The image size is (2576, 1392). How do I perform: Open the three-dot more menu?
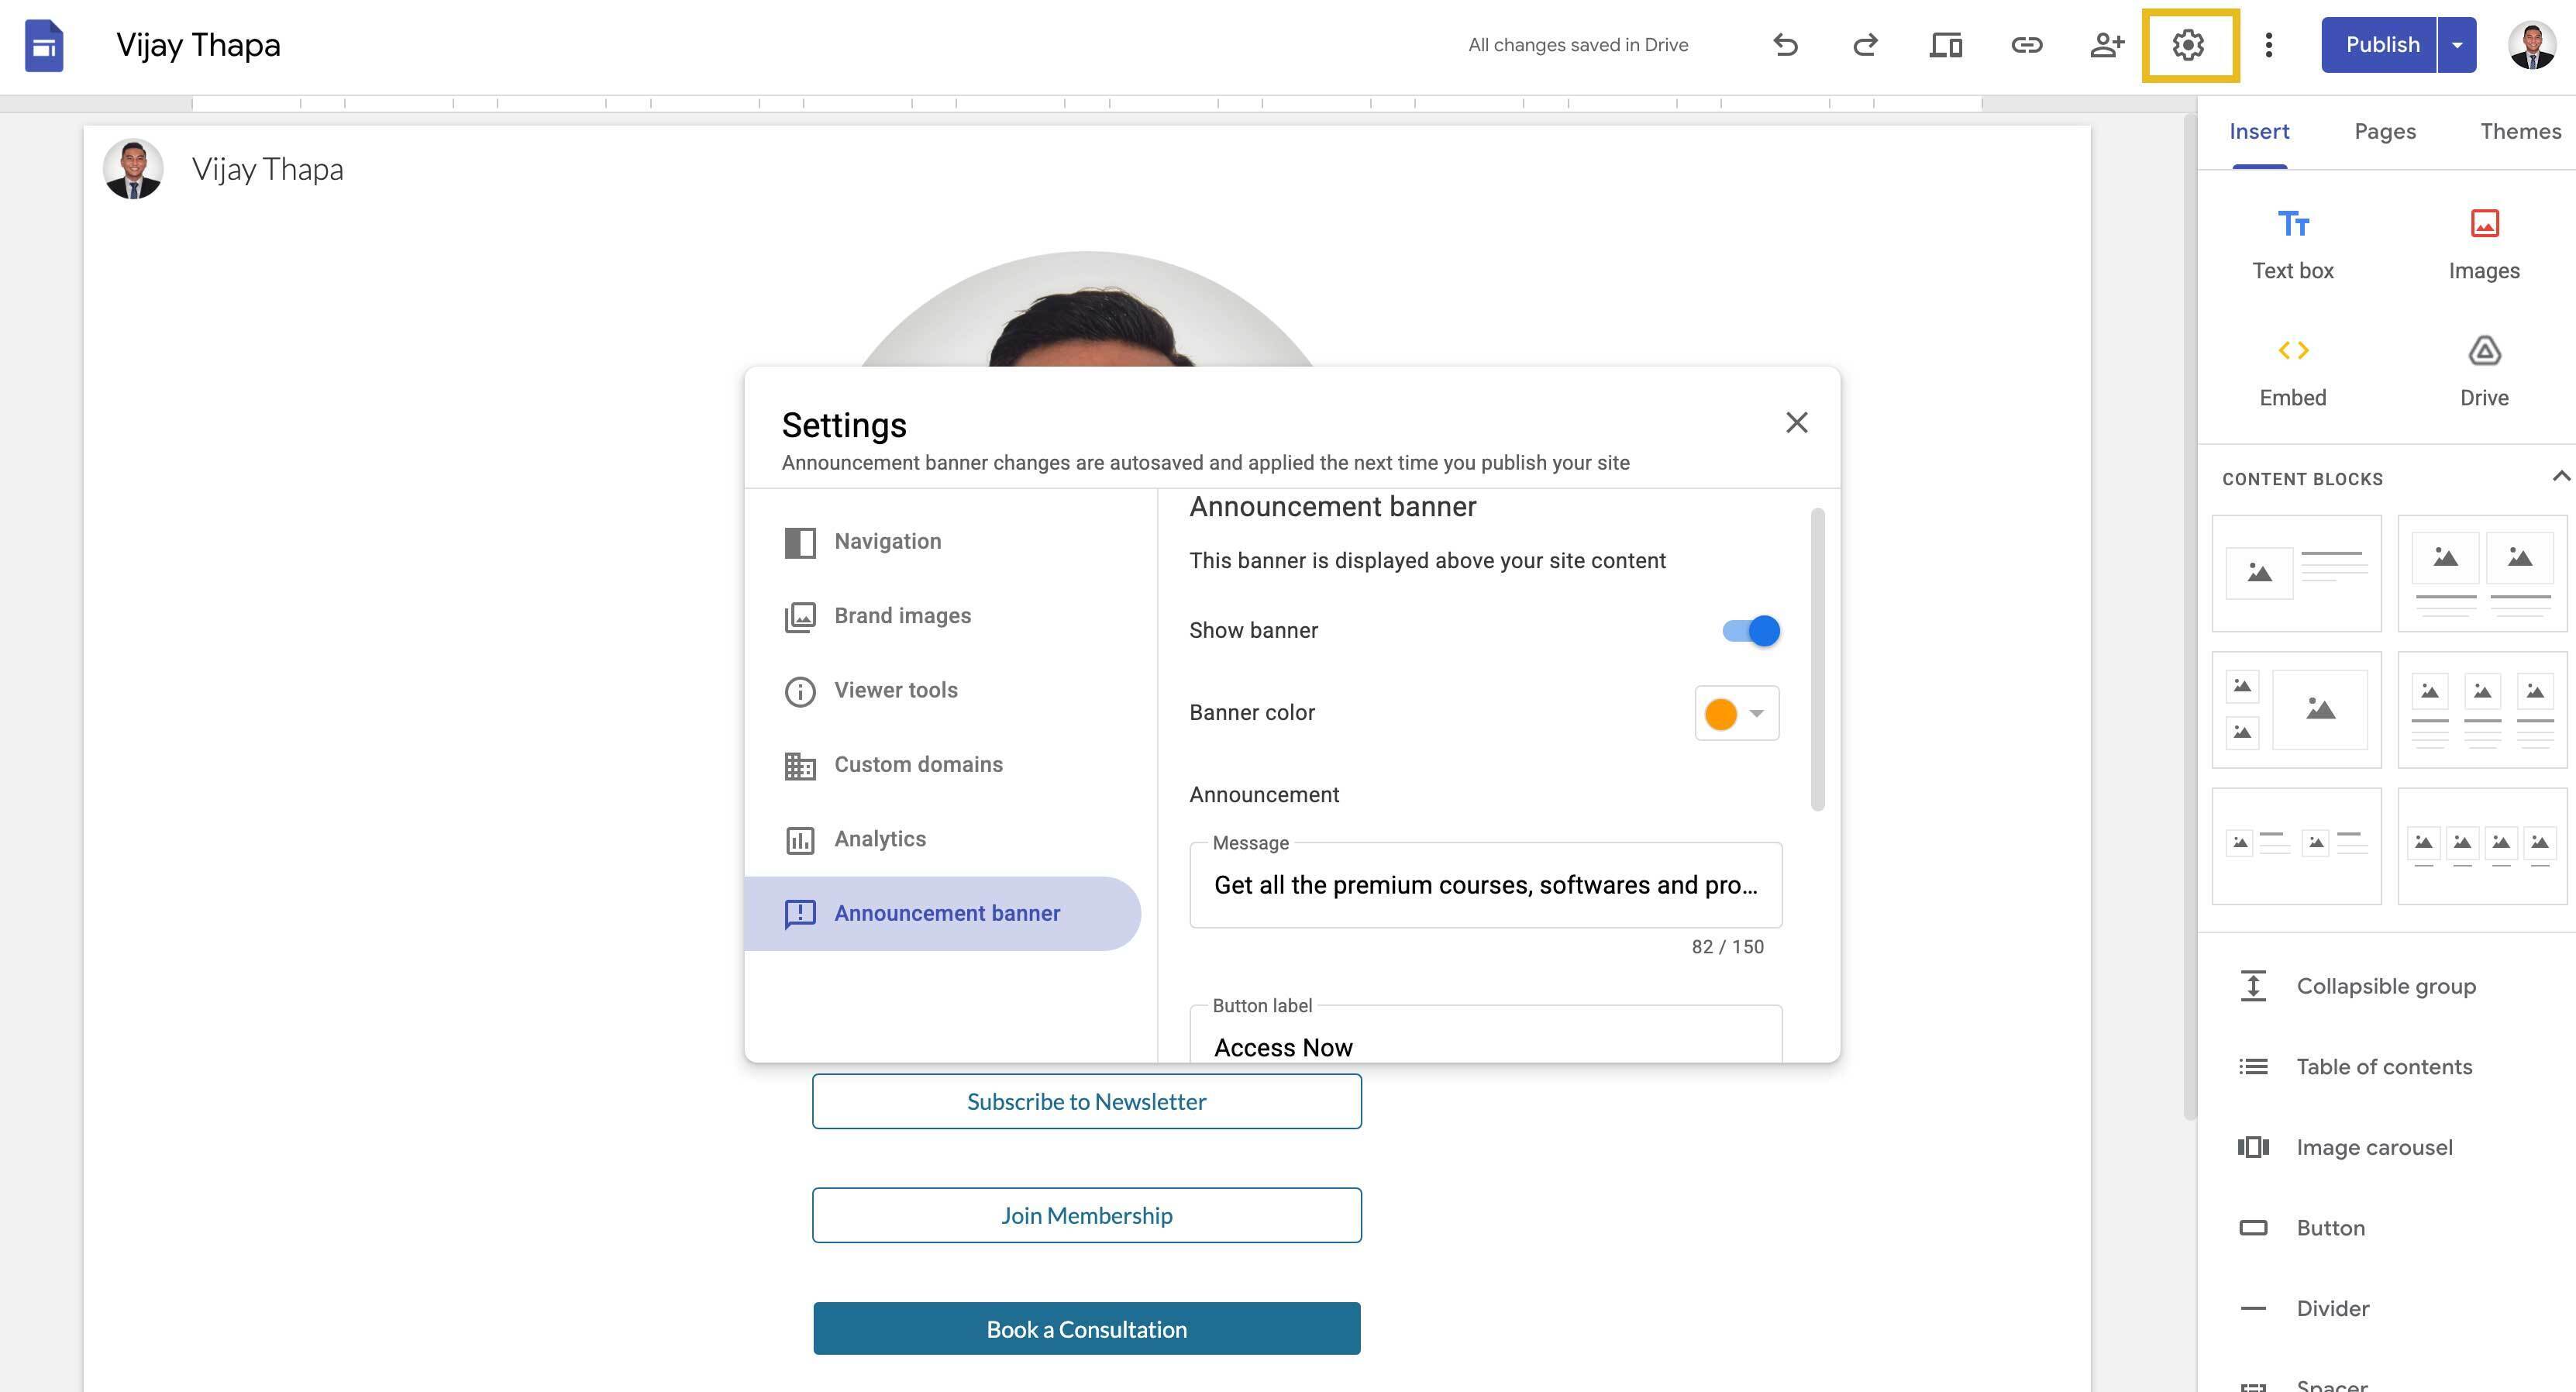point(2269,45)
